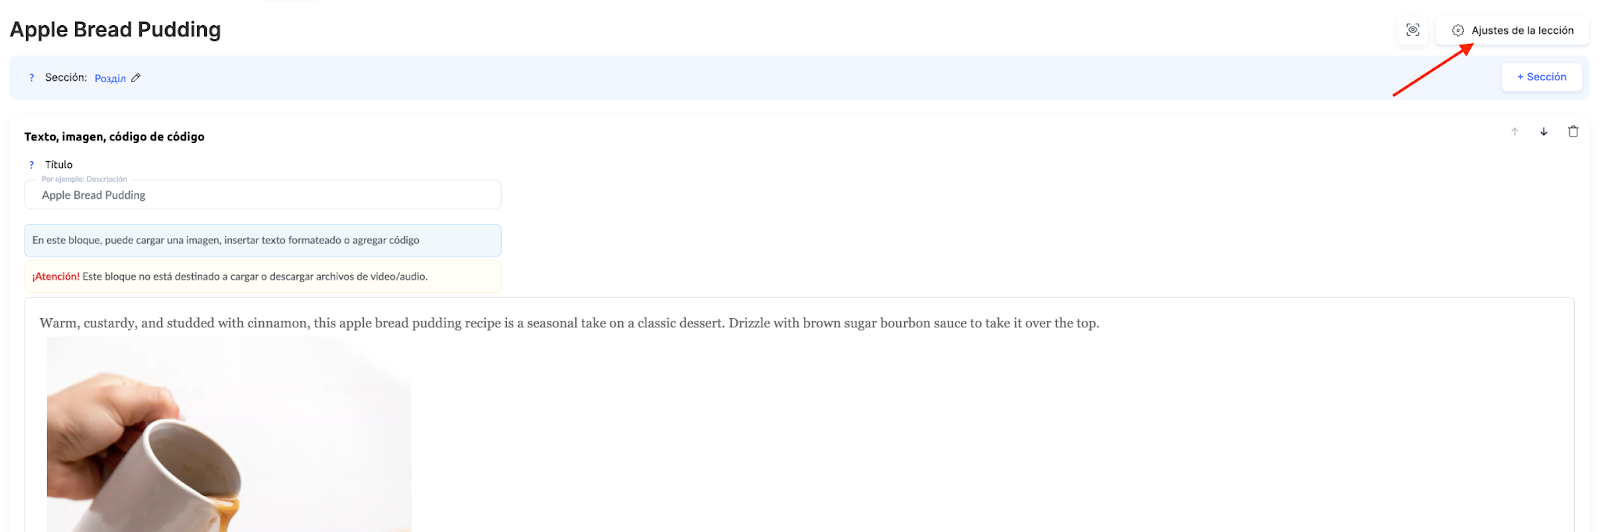
Task: Click the Texto, imagen, código de código heading
Action: pos(114,137)
